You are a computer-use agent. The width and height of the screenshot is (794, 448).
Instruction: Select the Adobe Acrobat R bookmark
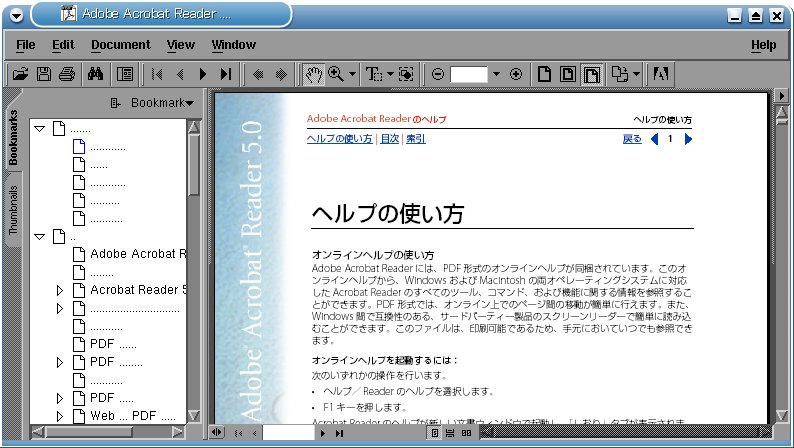coord(138,254)
